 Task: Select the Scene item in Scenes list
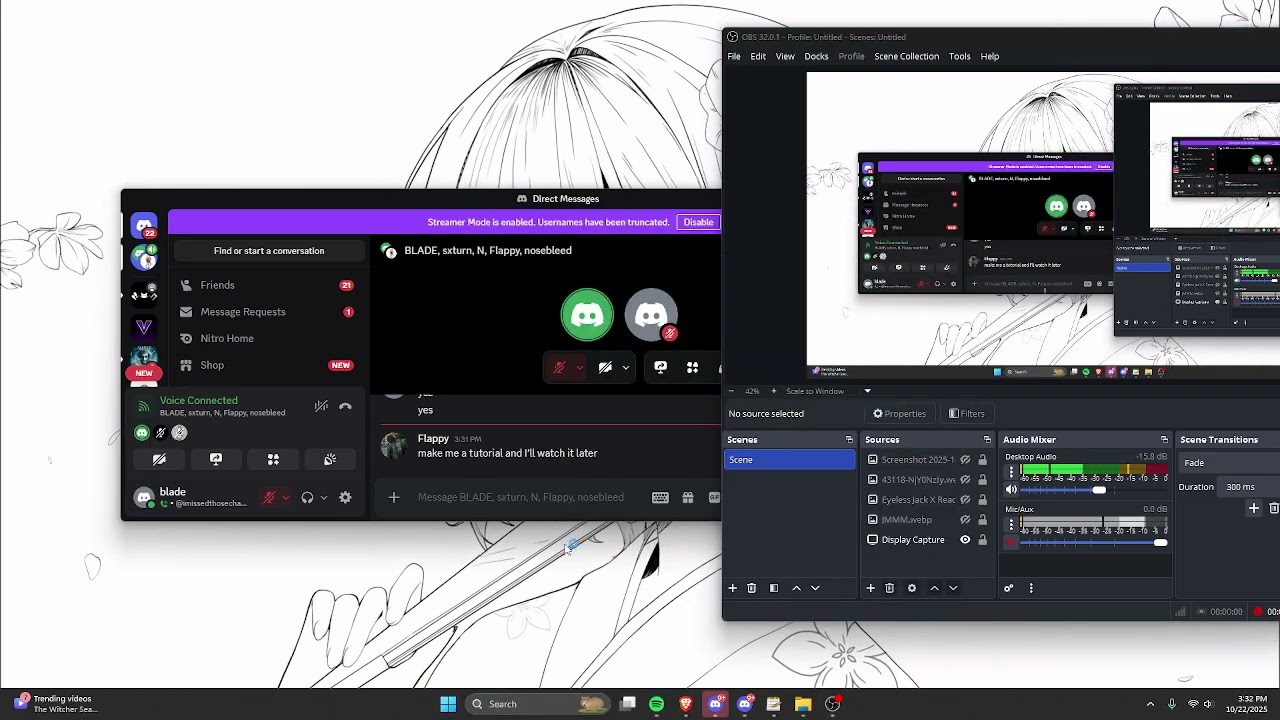[x=790, y=460]
